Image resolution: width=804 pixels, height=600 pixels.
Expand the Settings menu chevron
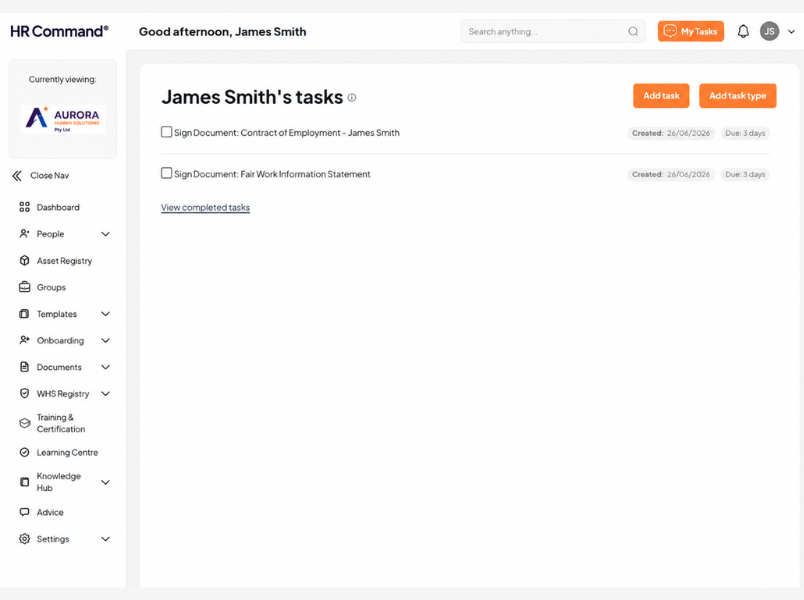coord(106,539)
